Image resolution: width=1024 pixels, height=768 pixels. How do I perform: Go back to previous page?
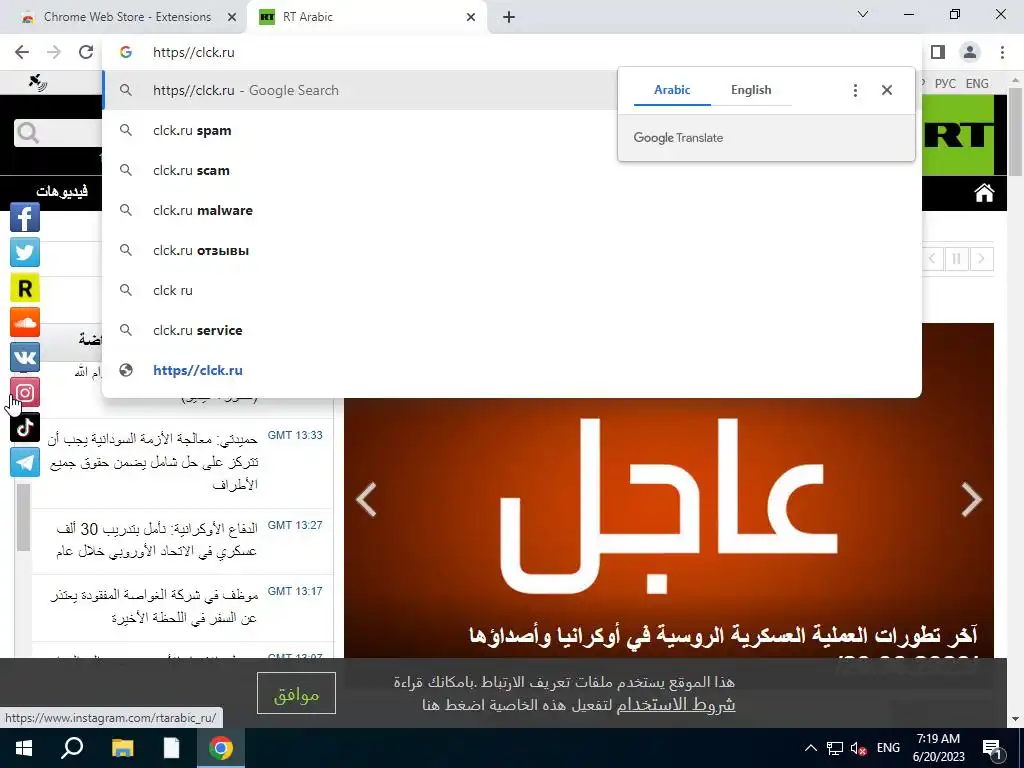click(22, 52)
